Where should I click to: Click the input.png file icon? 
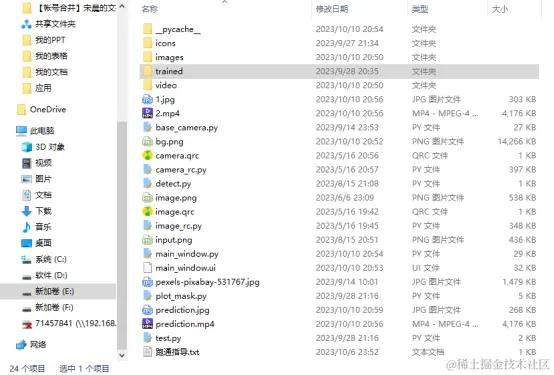[x=147, y=240]
